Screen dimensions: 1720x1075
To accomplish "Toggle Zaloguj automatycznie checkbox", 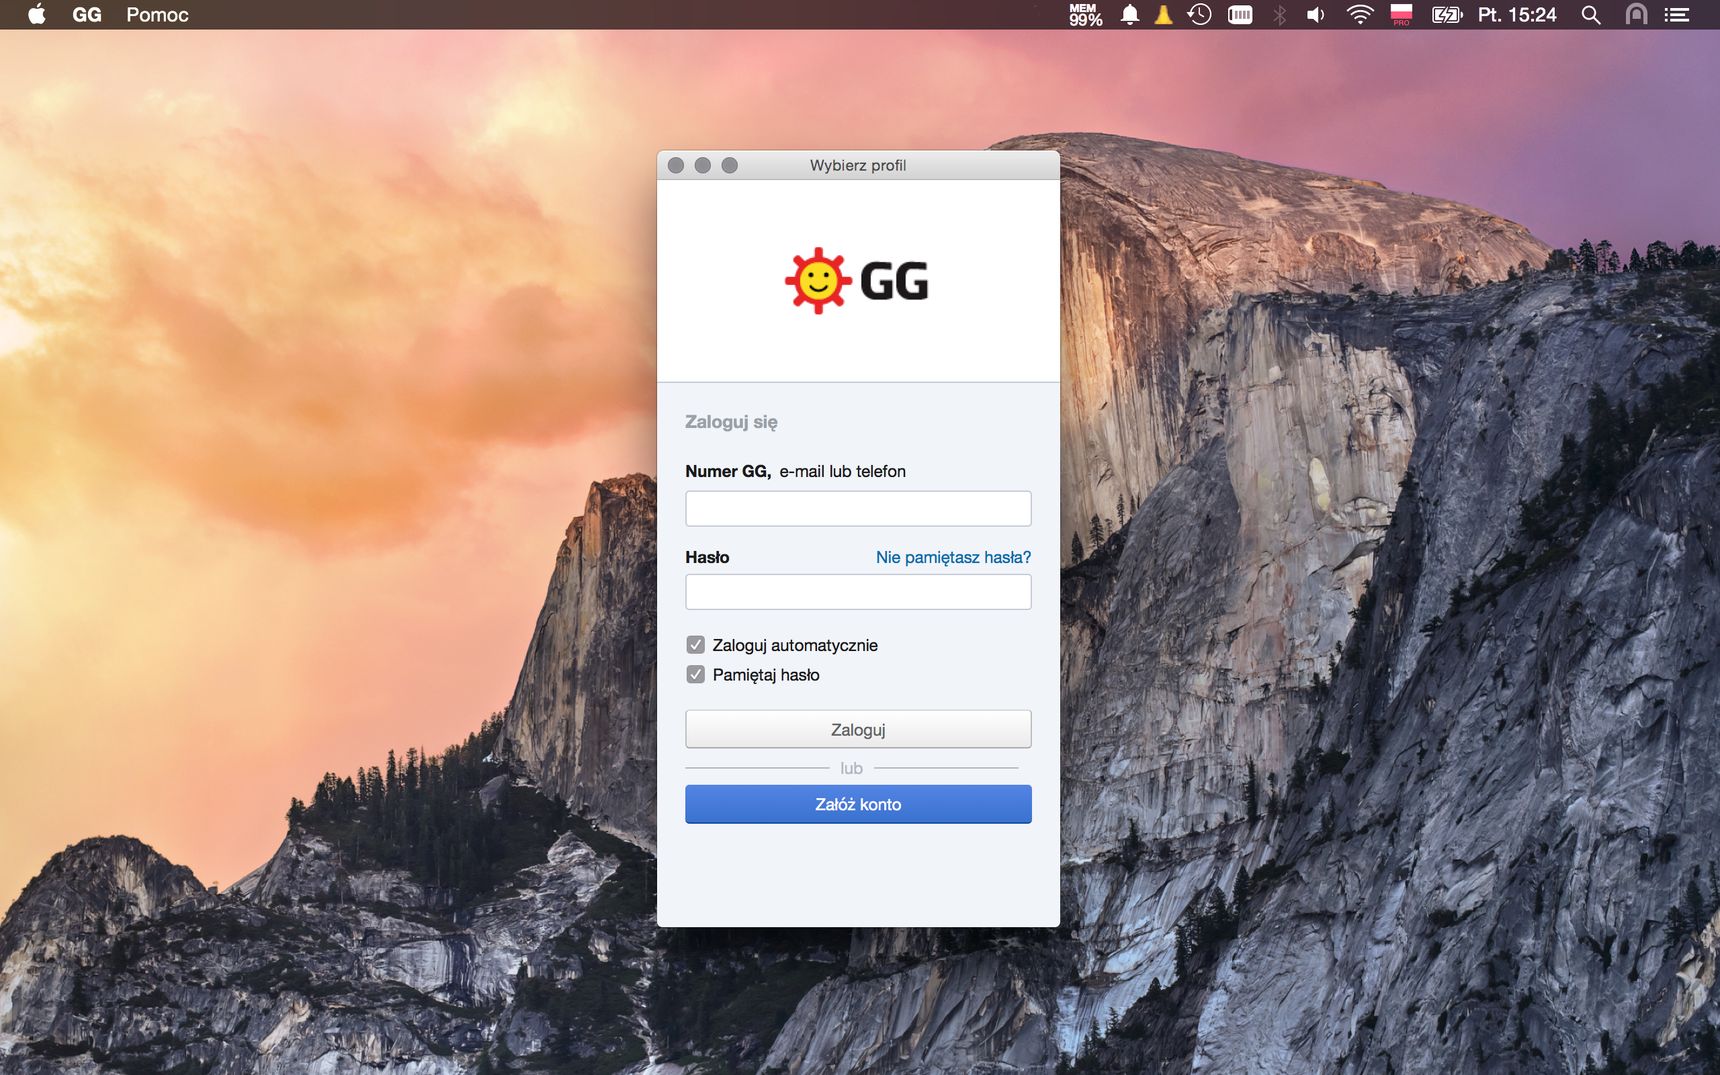I will point(696,645).
